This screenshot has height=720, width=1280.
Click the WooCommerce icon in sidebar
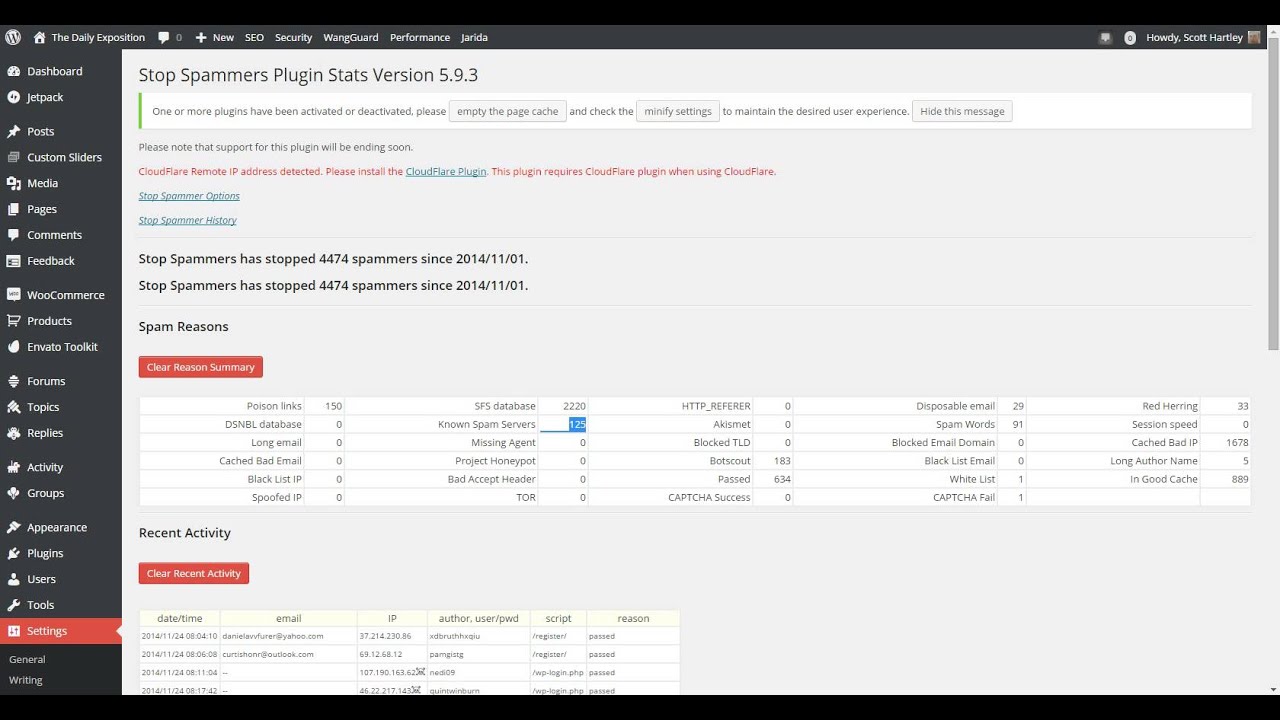click(x=13, y=295)
